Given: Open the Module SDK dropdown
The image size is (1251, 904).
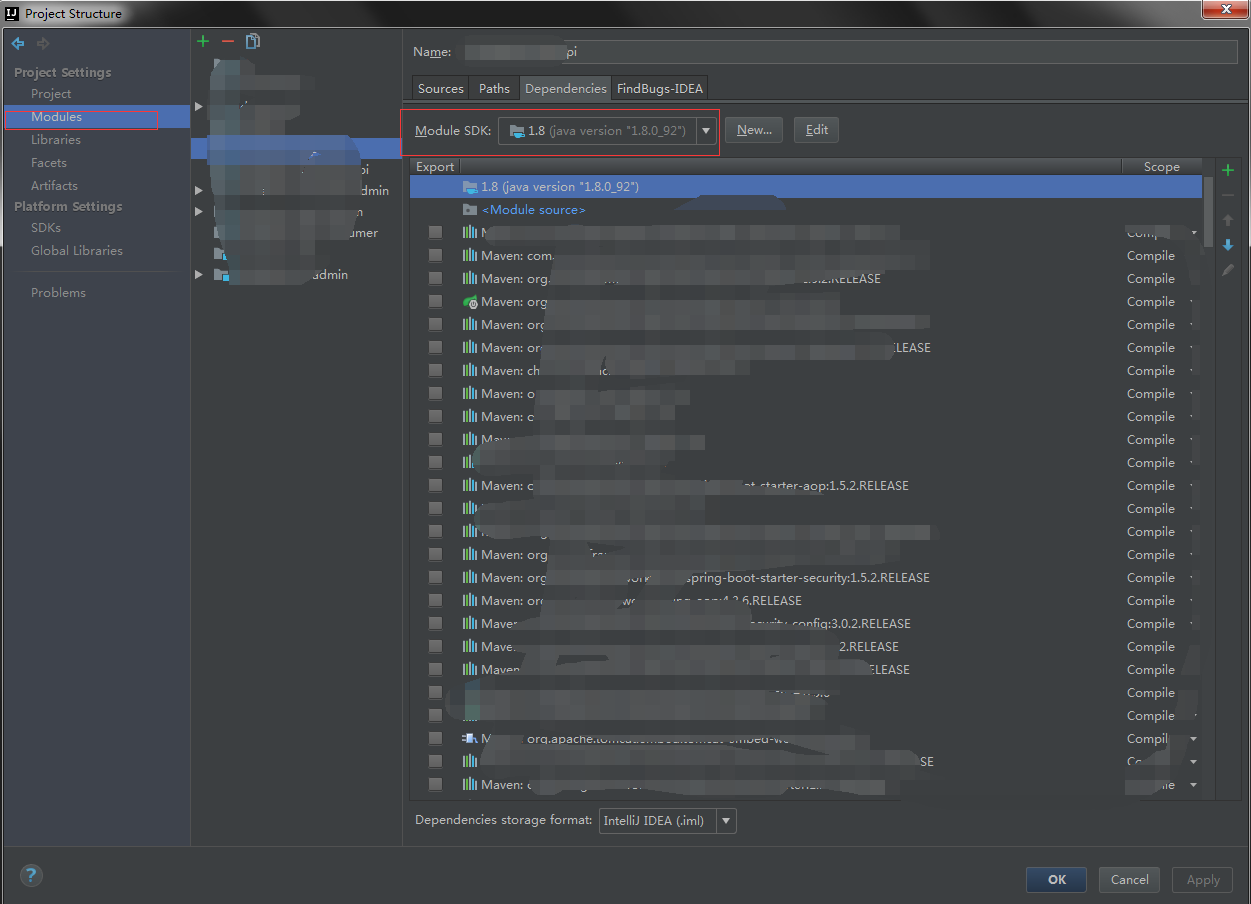Looking at the screenshot, I should tap(707, 130).
